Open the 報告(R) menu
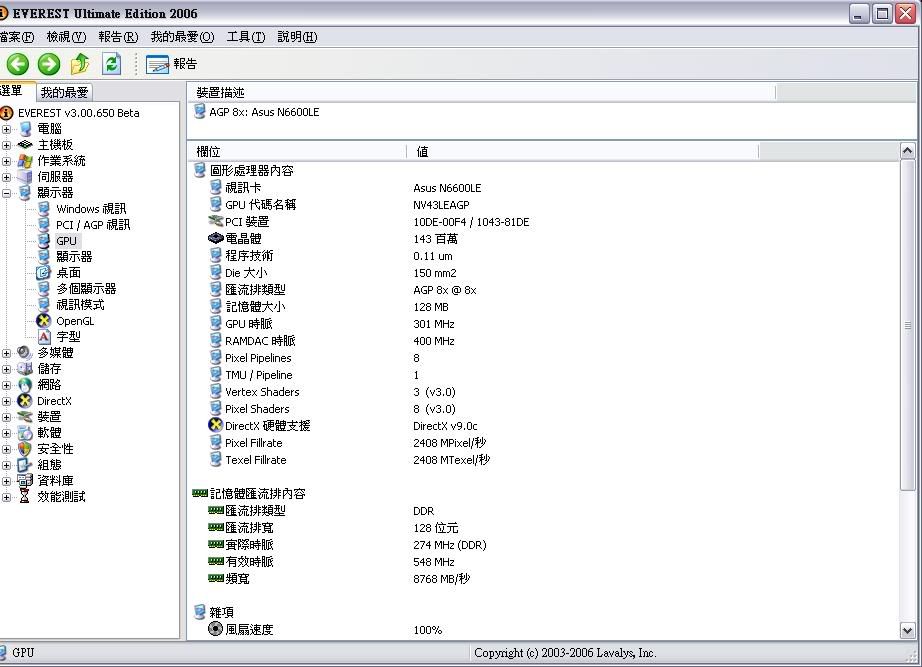This screenshot has height=667, width=922. (x=118, y=37)
